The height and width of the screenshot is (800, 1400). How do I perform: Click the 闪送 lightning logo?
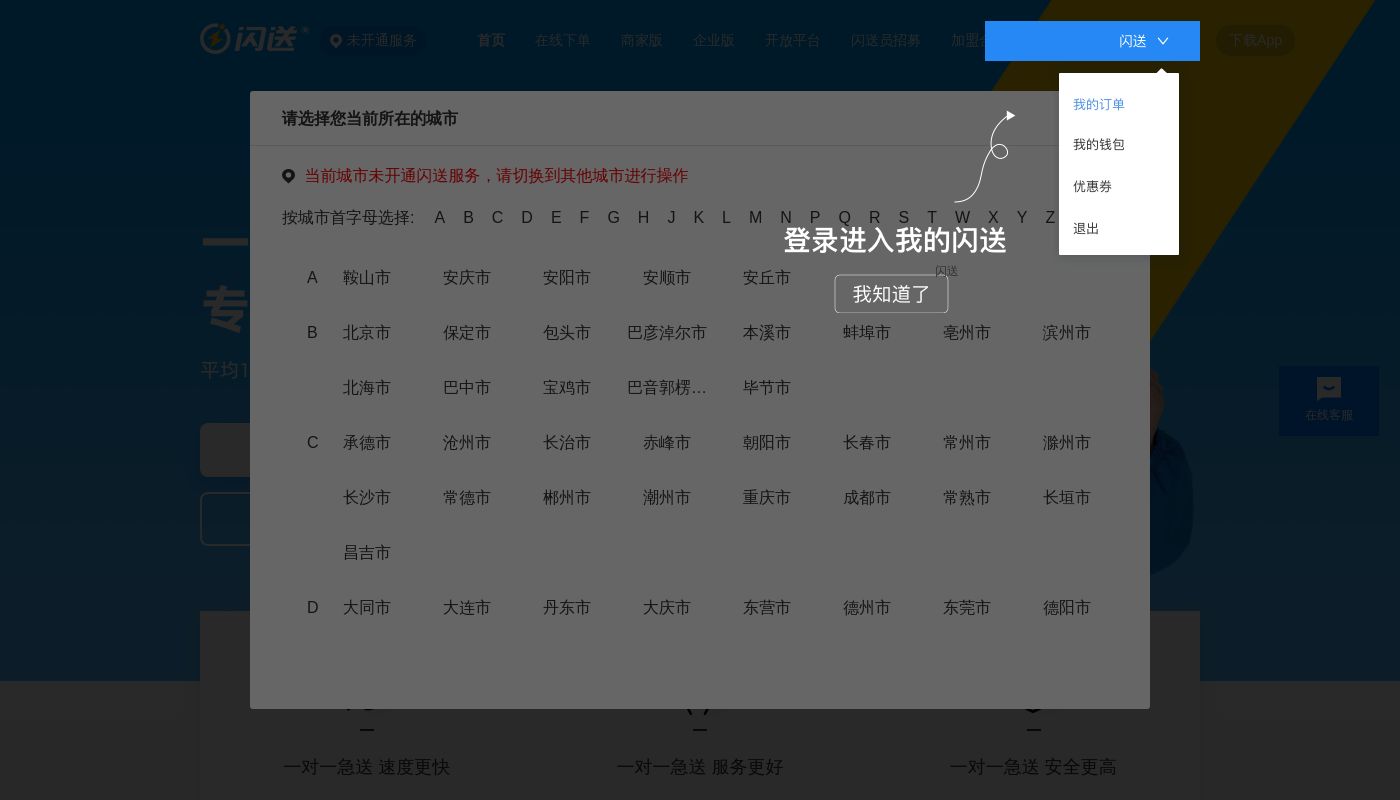[254, 38]
